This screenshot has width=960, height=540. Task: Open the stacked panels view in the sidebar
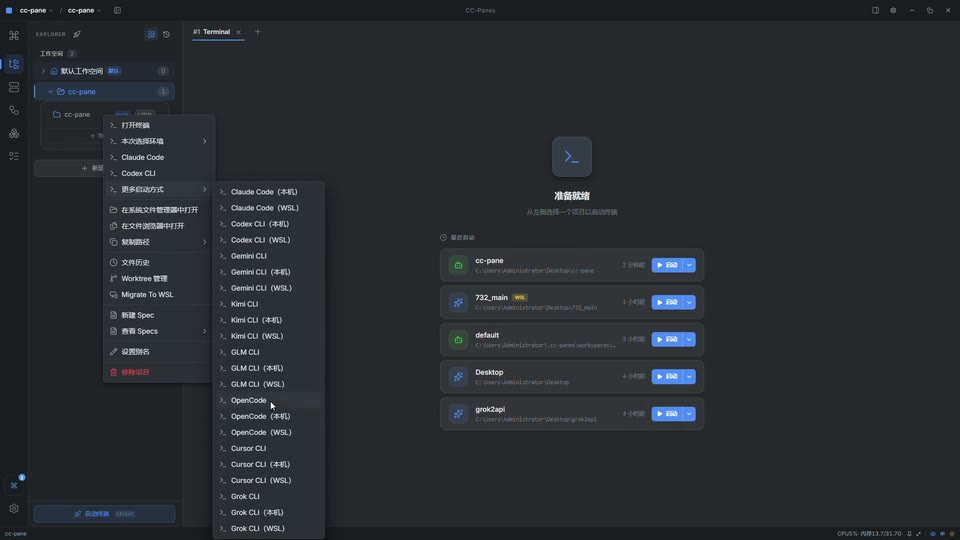(x=13, y=87)
